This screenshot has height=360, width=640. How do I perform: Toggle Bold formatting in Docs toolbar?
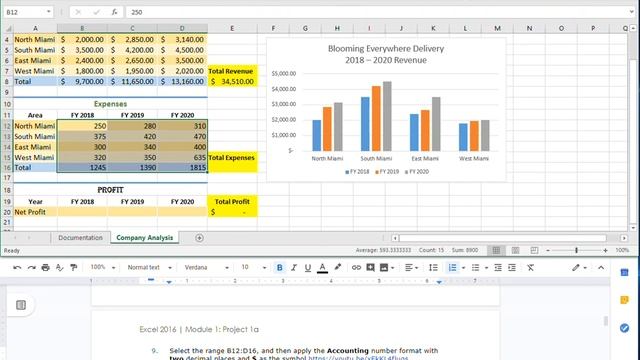(280, 268)
